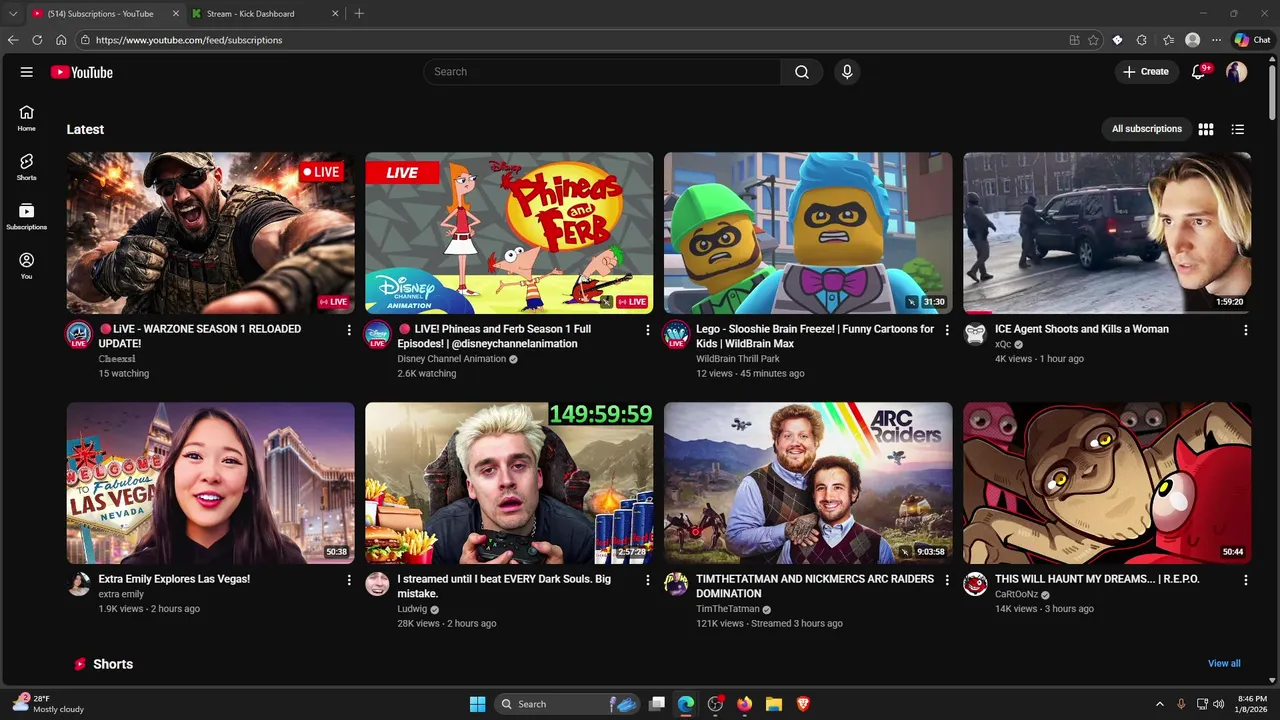
Task: Play the R.E.P.O. cartoon thumbnail
Action: tap(1107, 483)
